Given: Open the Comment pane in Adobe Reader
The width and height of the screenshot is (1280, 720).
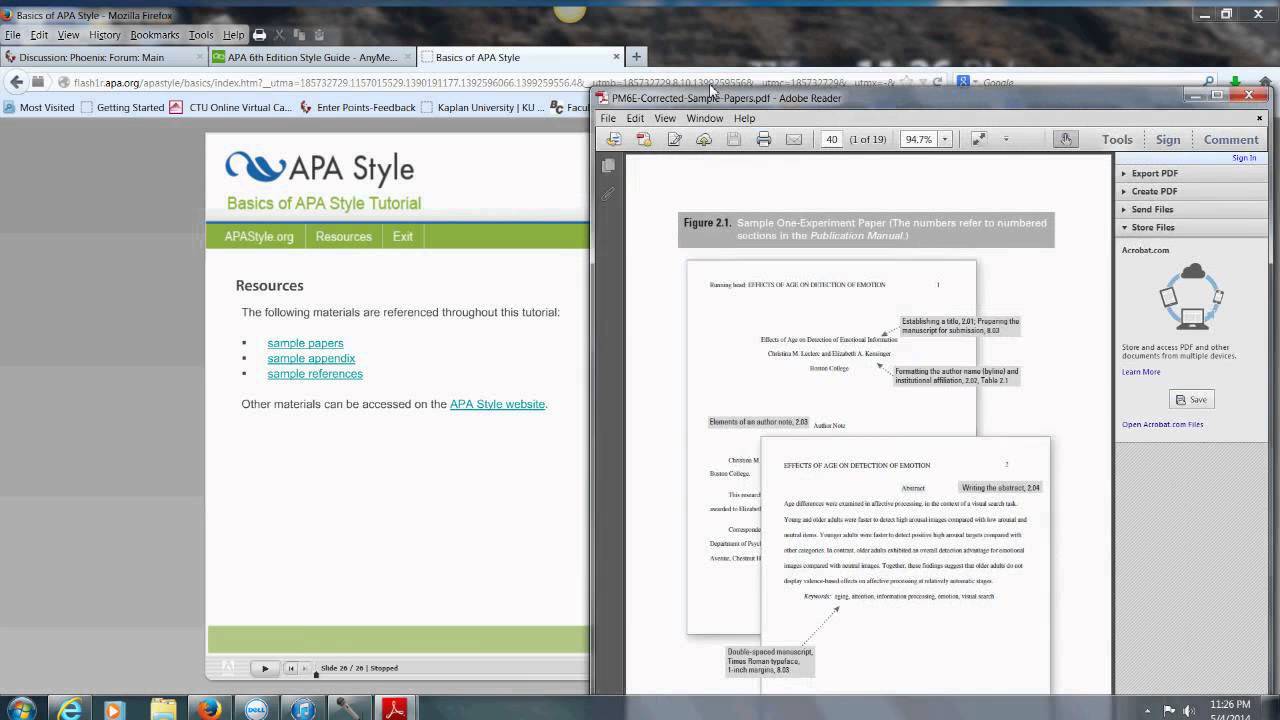Looking at the screenshot, I should click(1231, 139).
